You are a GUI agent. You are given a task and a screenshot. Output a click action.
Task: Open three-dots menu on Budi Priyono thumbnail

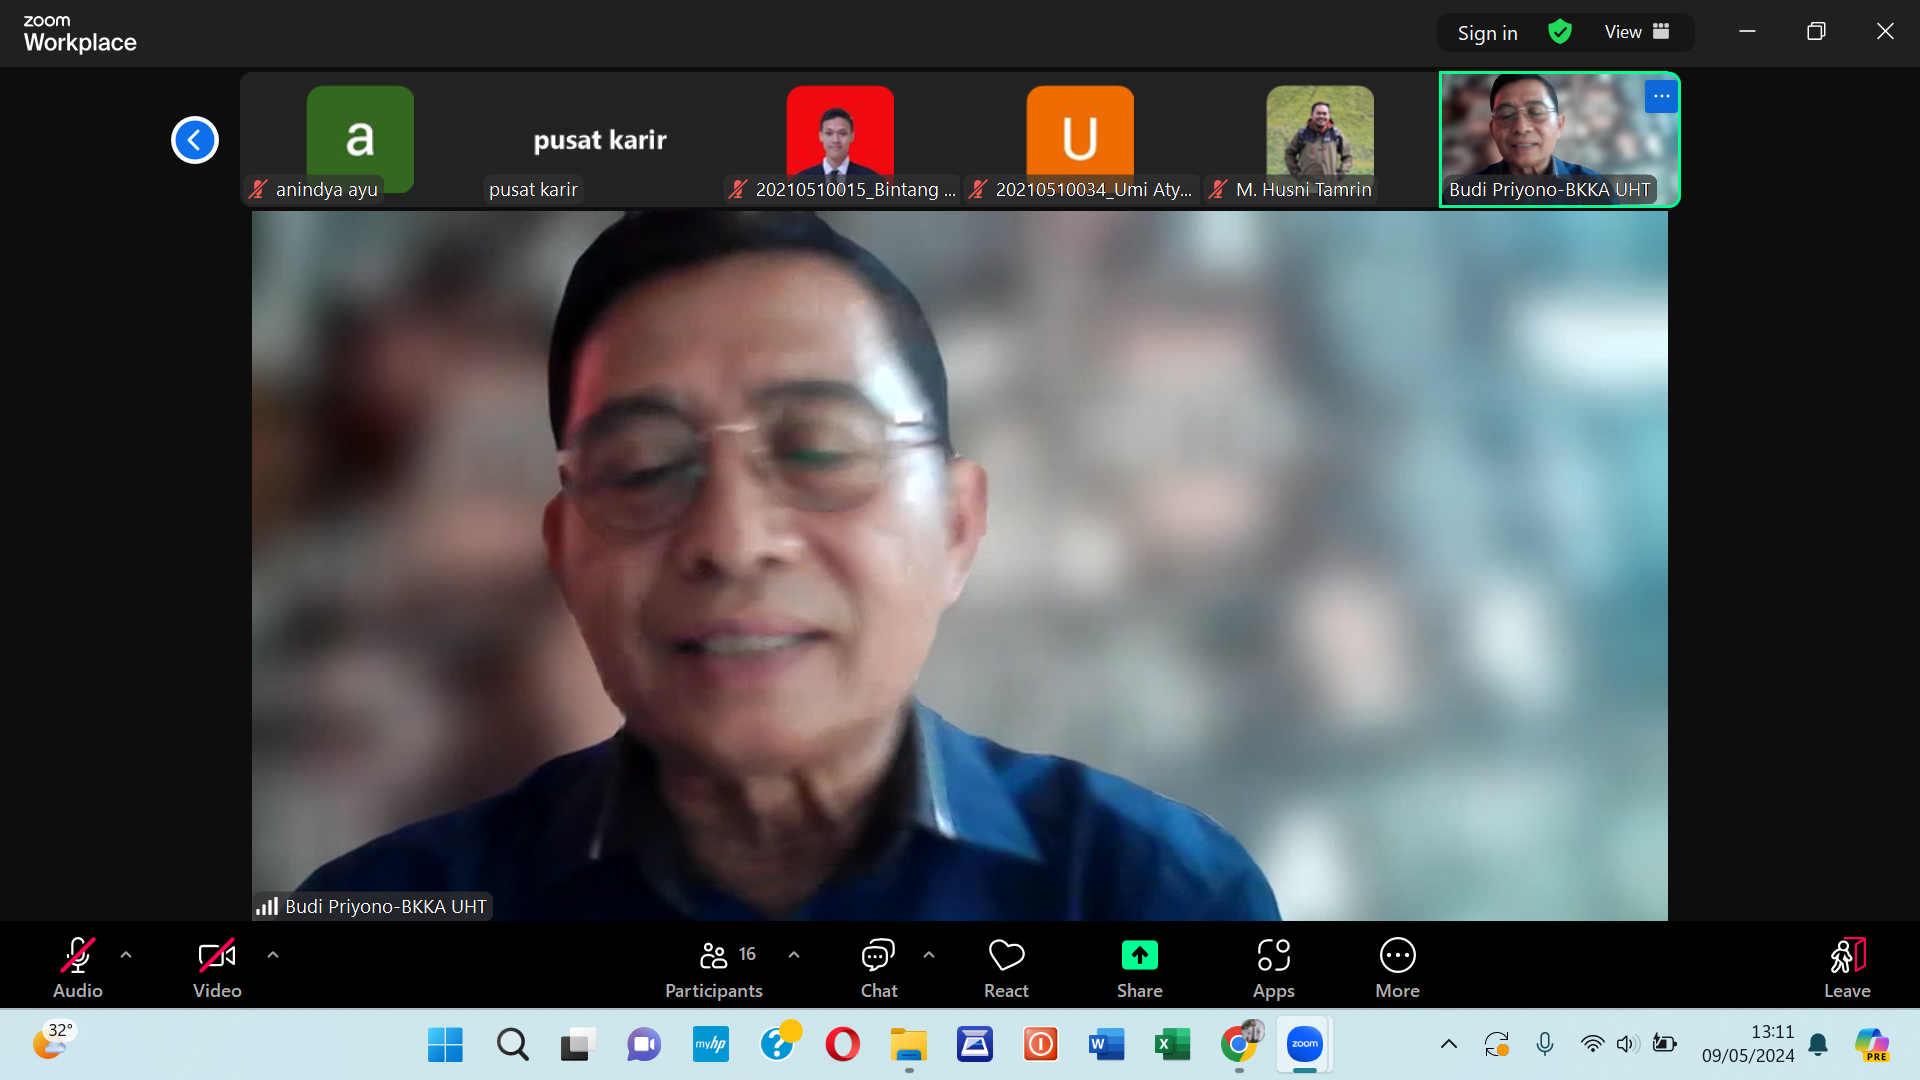pos(1661,96)
